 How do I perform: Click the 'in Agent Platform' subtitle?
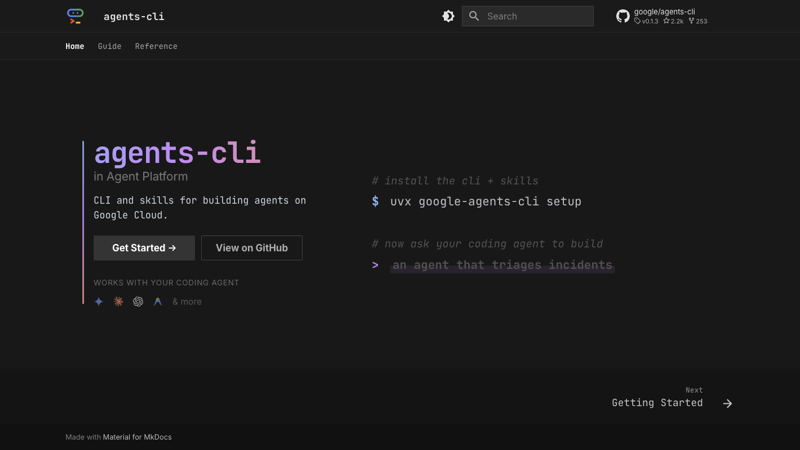pos(140,177)
